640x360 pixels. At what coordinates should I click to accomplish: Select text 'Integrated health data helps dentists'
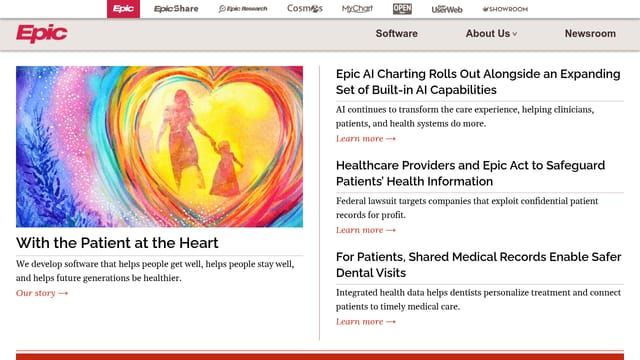pos(409,293)
